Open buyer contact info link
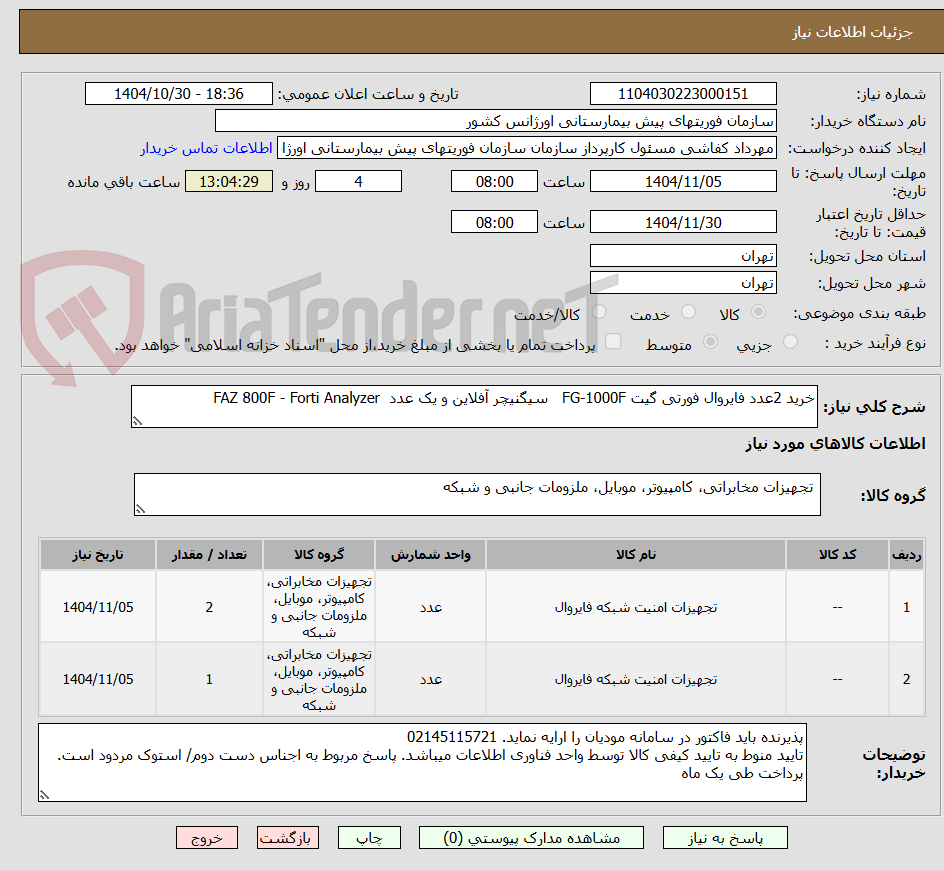This screenshot has width=944, height=870. click(x=206, y=148)
